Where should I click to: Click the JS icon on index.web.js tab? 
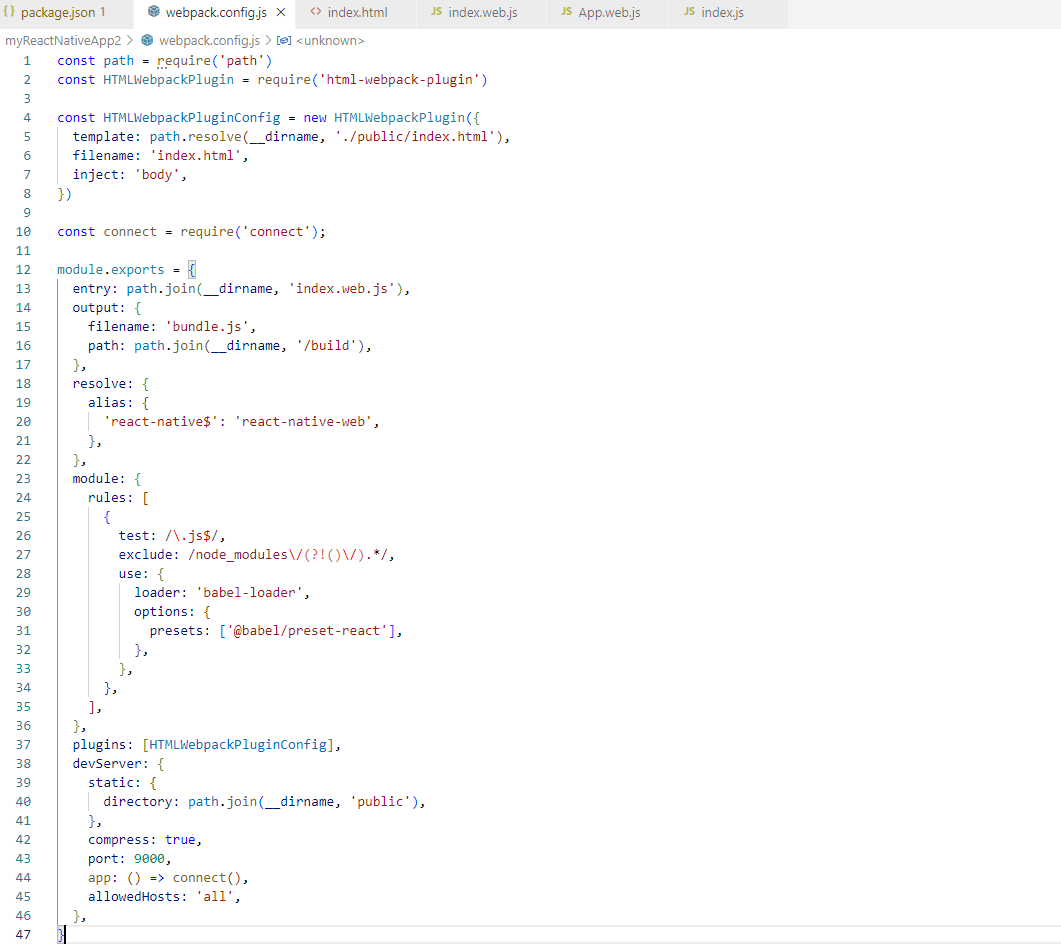436,12
